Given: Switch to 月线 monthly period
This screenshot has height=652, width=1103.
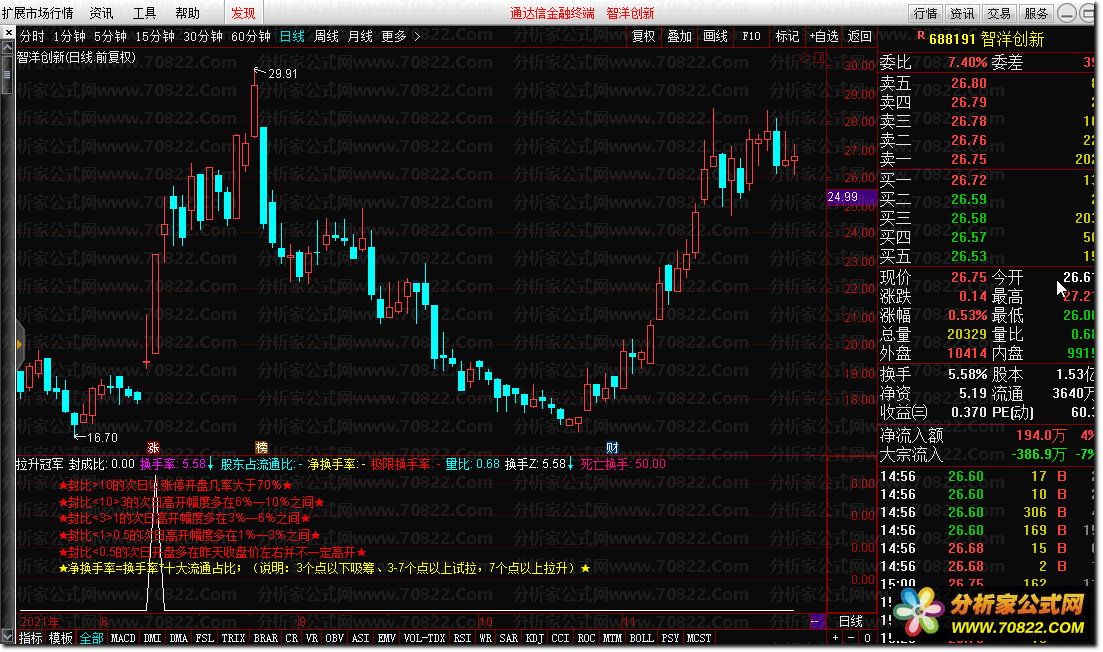Looking at the screenshot, I should [x=360, y=37].
